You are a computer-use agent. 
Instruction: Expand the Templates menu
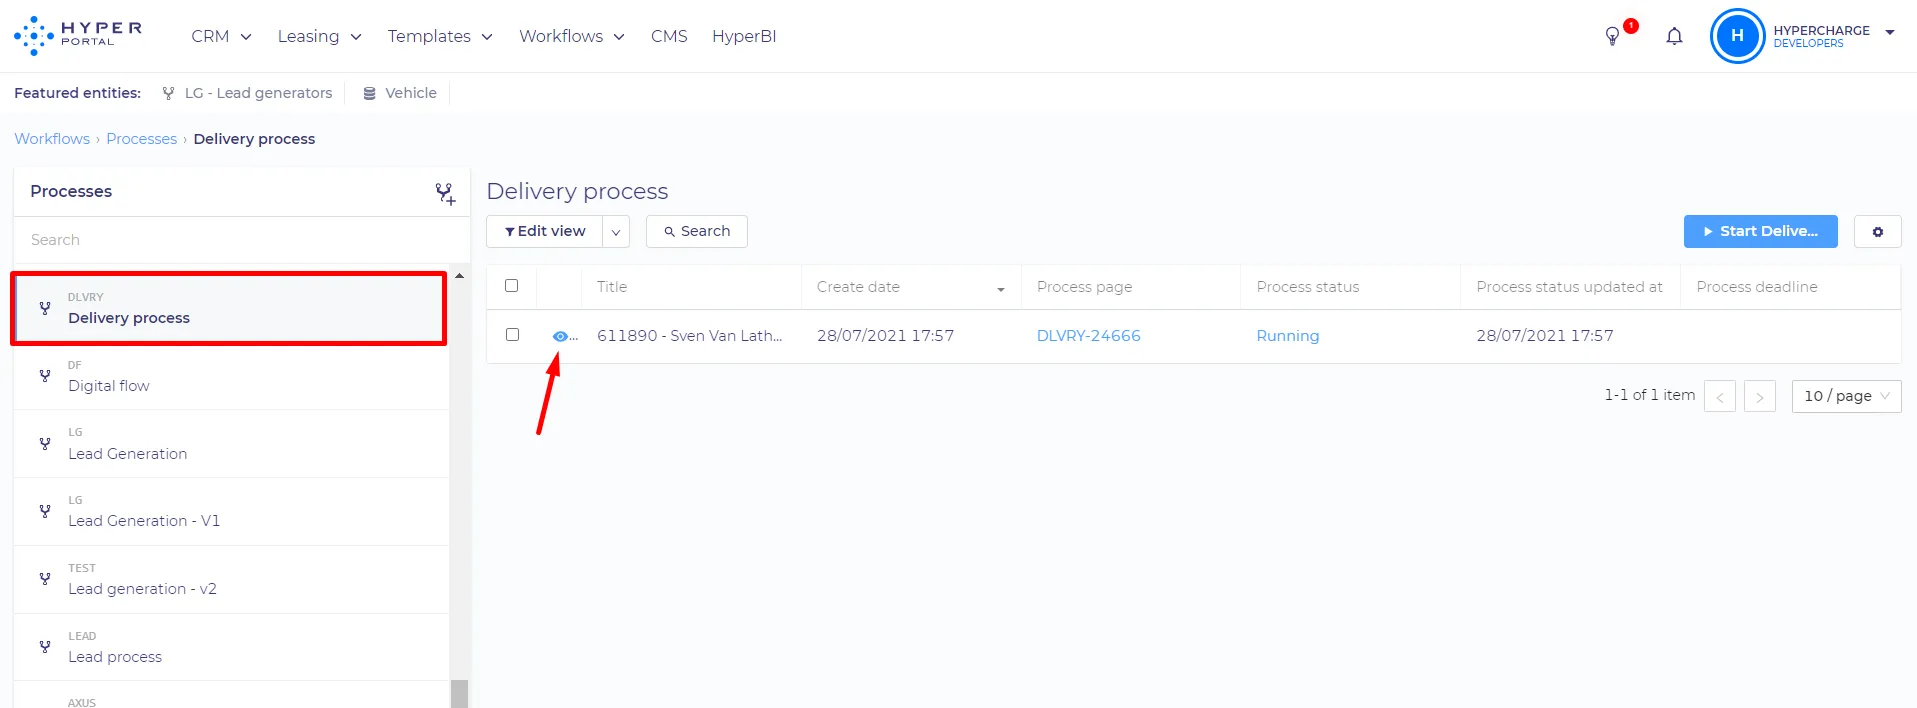coord(440,36)
